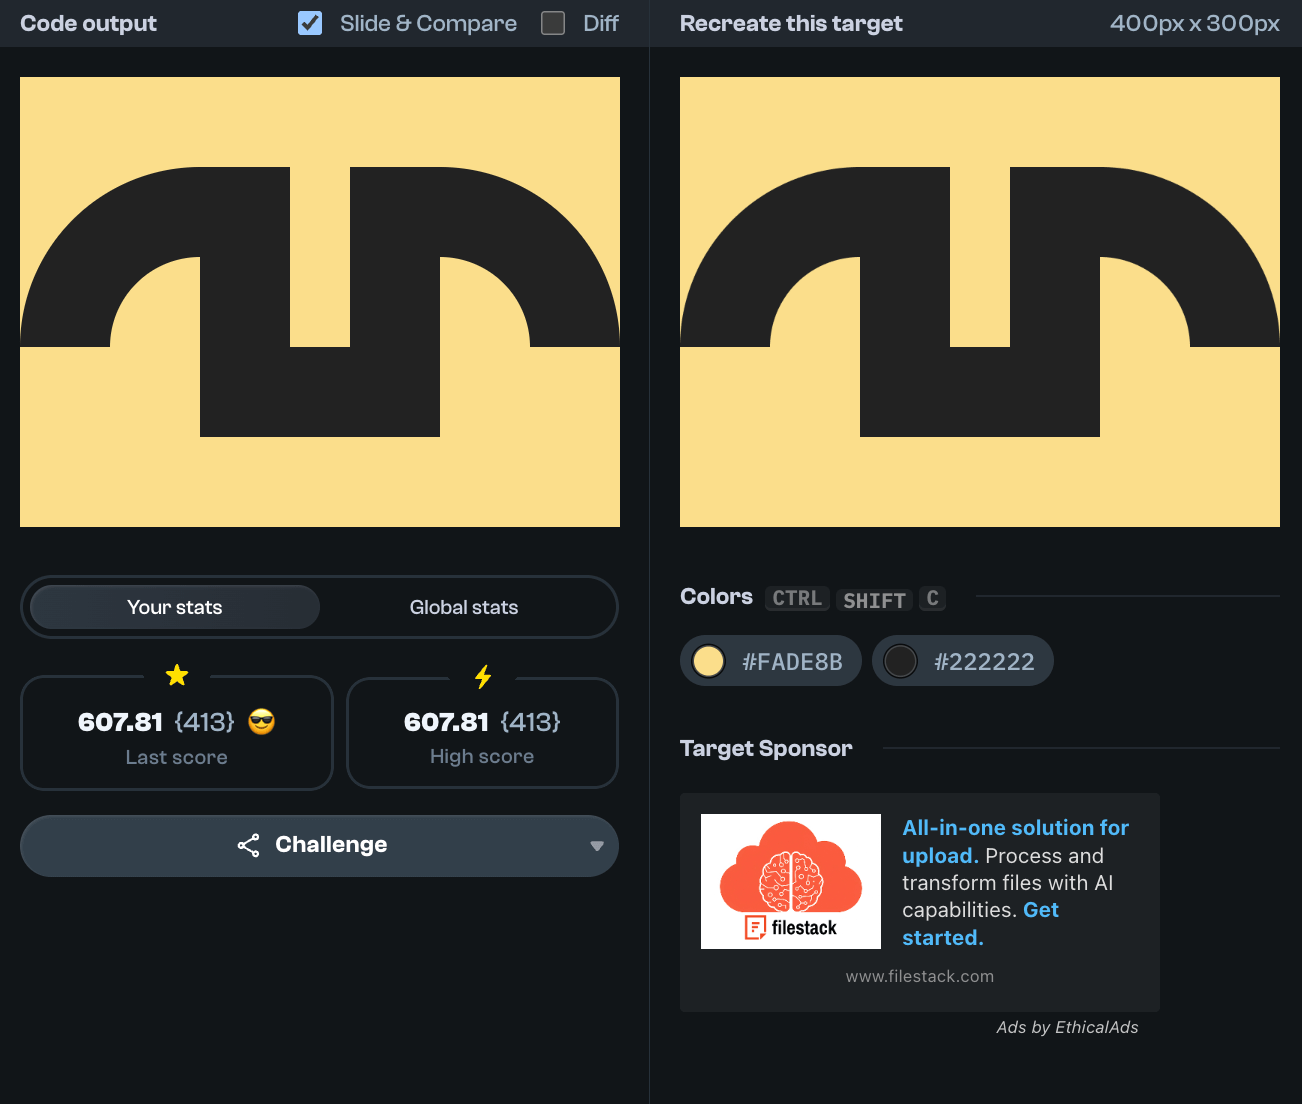
Task: Click the Code output preview image
Action: point(320,302)
